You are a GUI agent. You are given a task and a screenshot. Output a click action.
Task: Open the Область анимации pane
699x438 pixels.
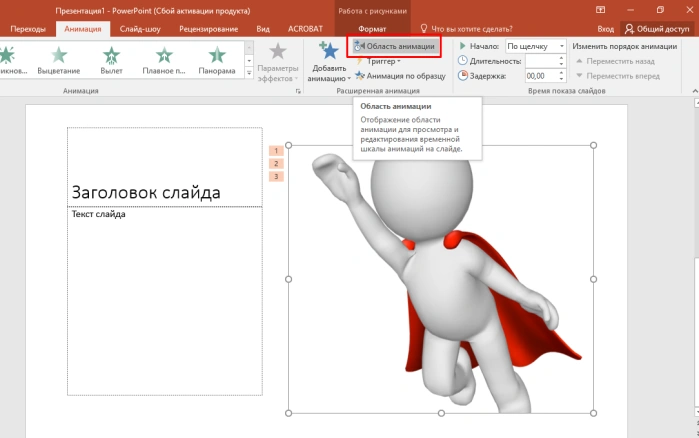[395, 46]
